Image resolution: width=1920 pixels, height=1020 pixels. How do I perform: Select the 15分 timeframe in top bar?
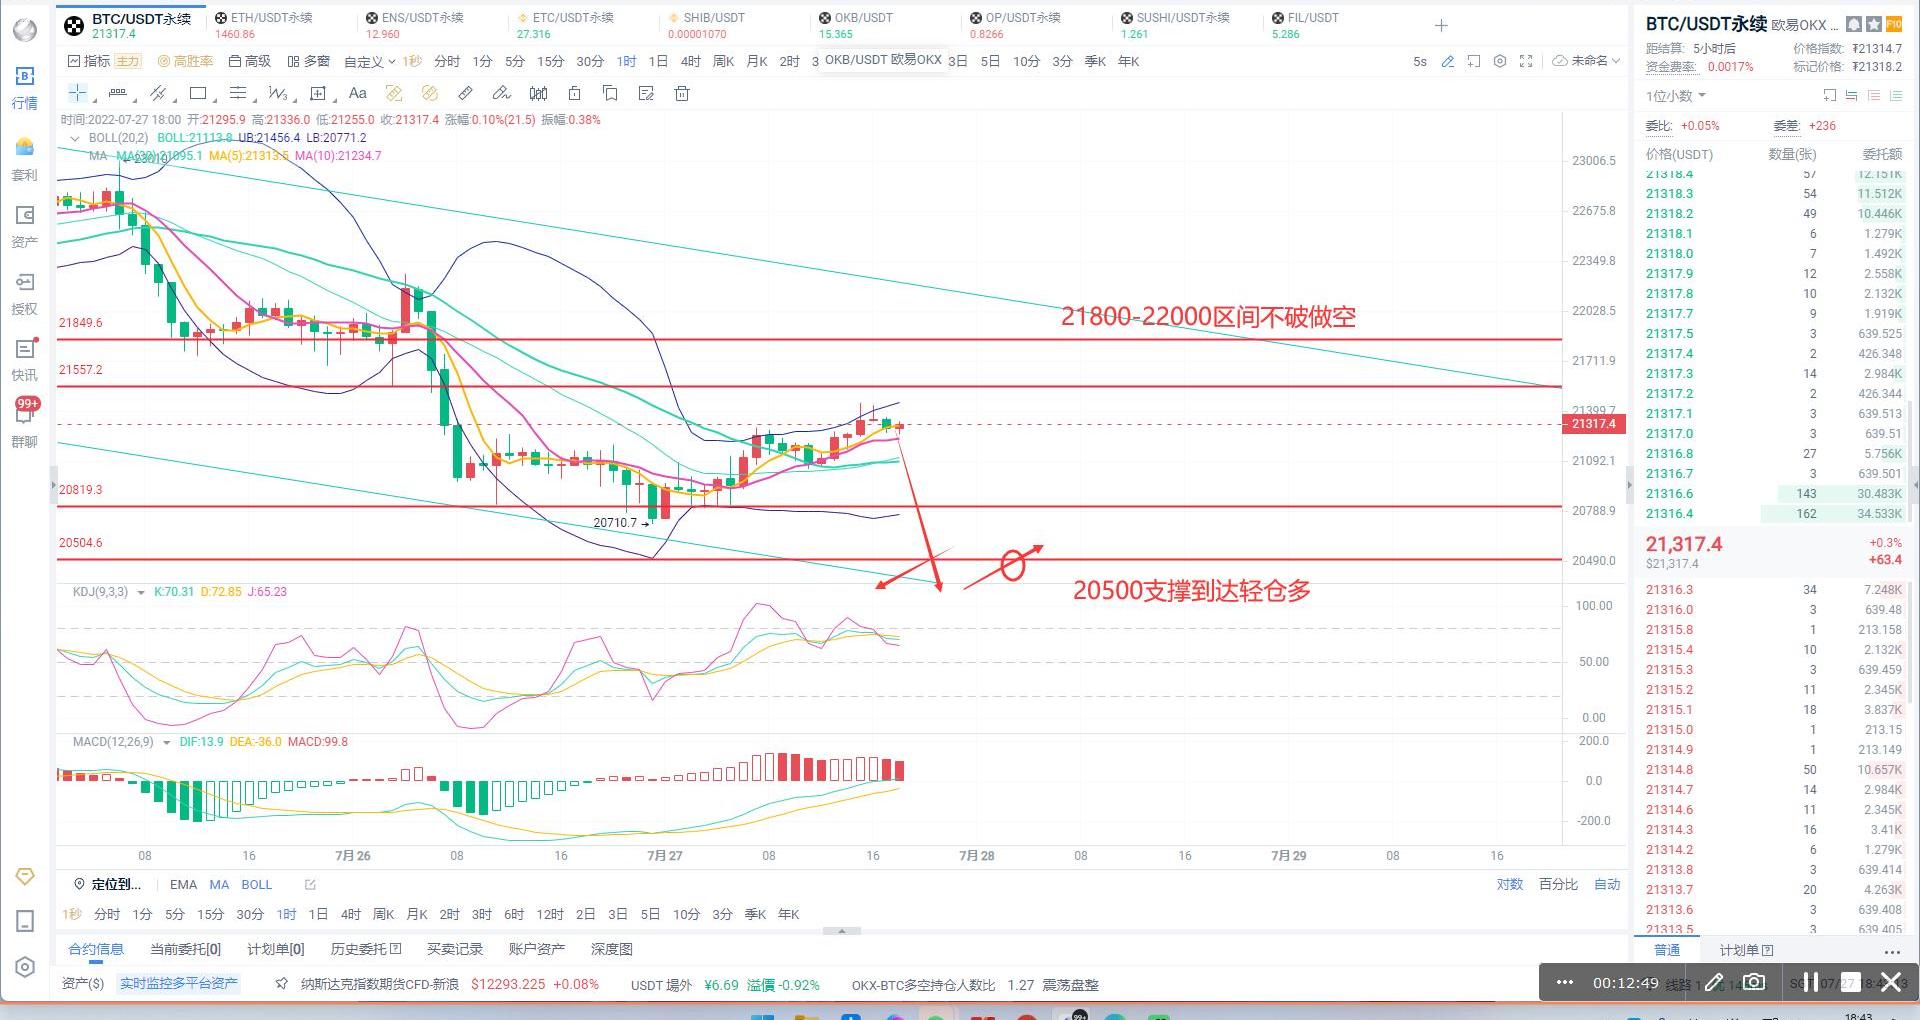tap(550, 62)
